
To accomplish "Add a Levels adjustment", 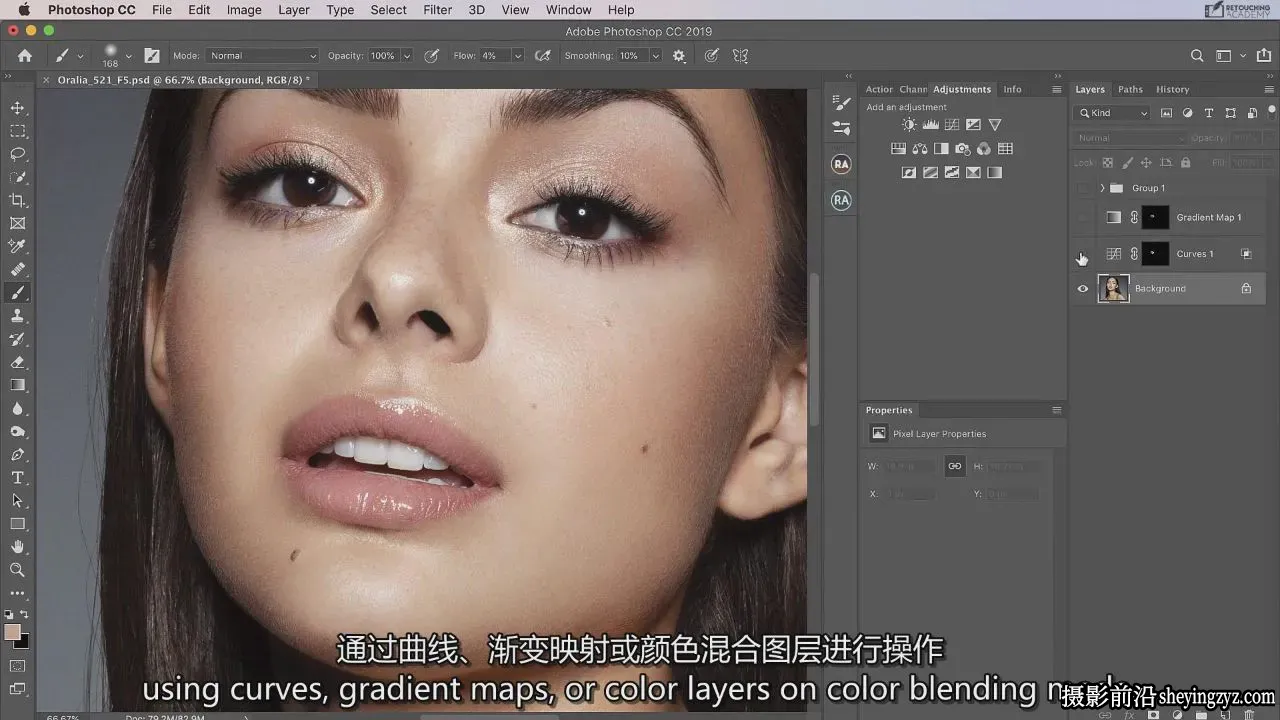I will [x=930, y=125].
